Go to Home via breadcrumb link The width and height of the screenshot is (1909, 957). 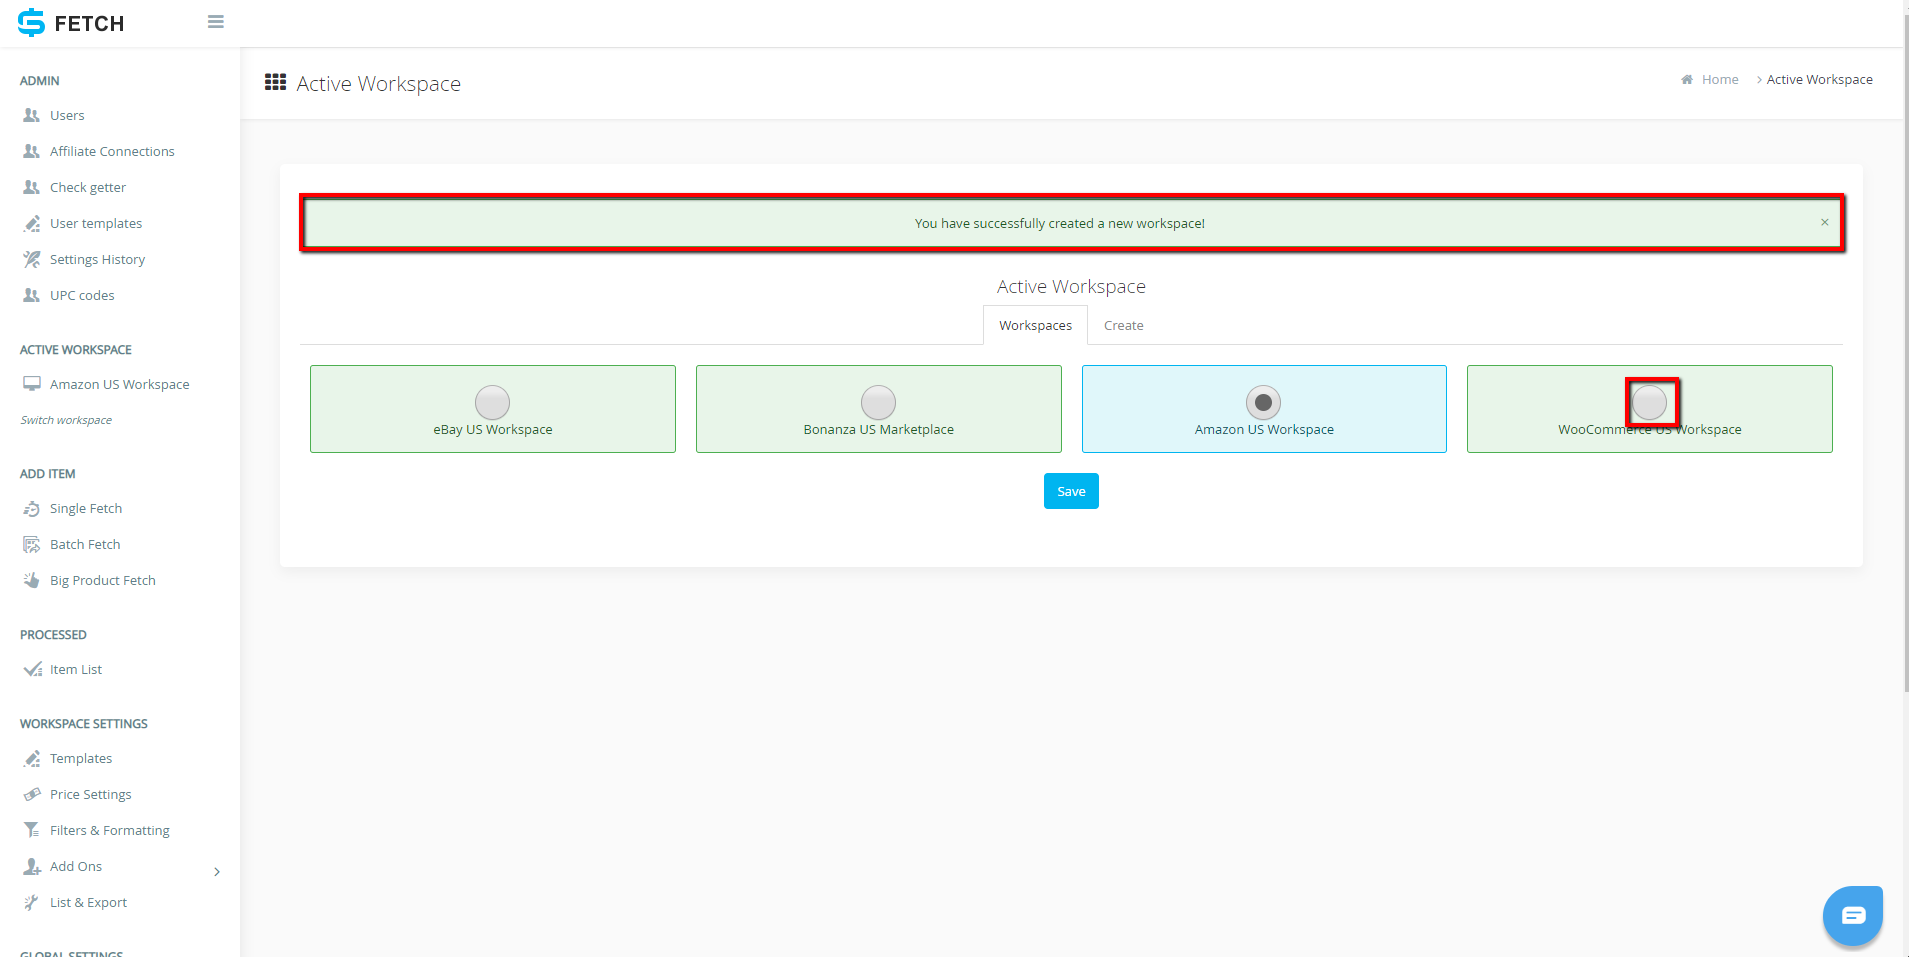(1720, 80)
